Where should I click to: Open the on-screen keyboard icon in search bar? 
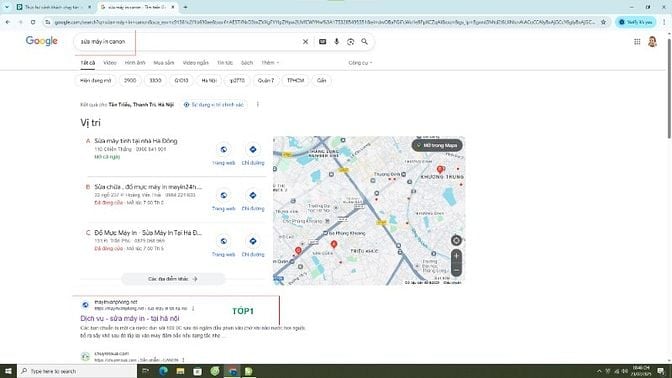point(322,42)
